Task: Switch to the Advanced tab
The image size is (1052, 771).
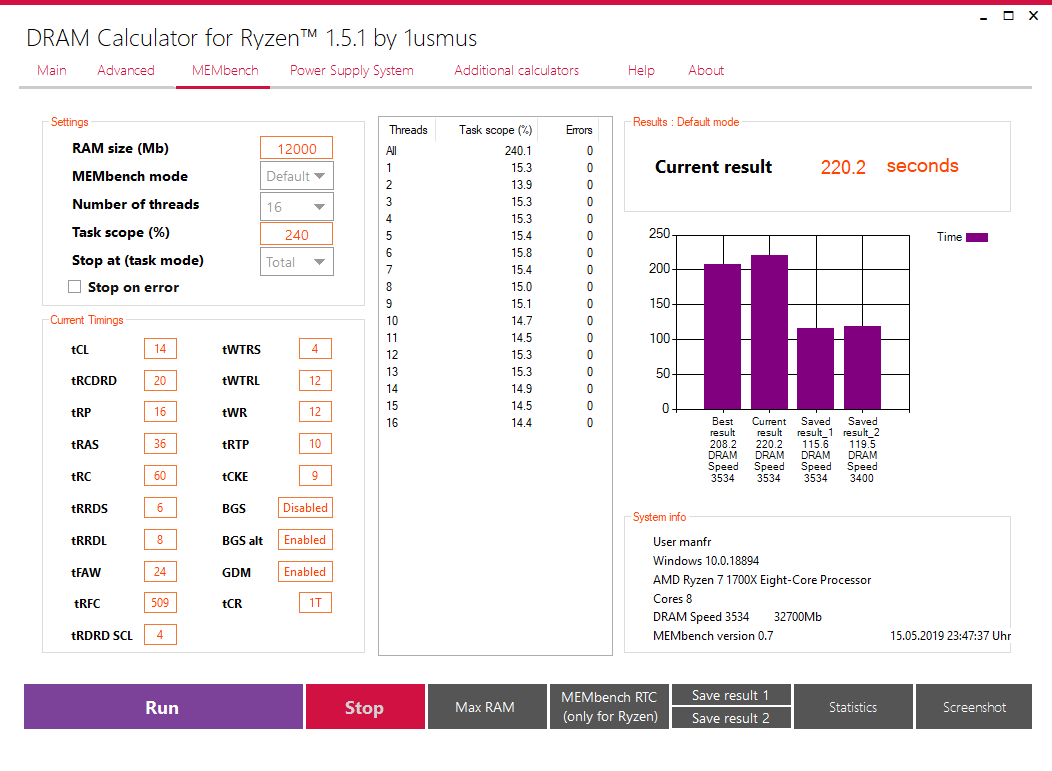Action: (x=125, y=70)
